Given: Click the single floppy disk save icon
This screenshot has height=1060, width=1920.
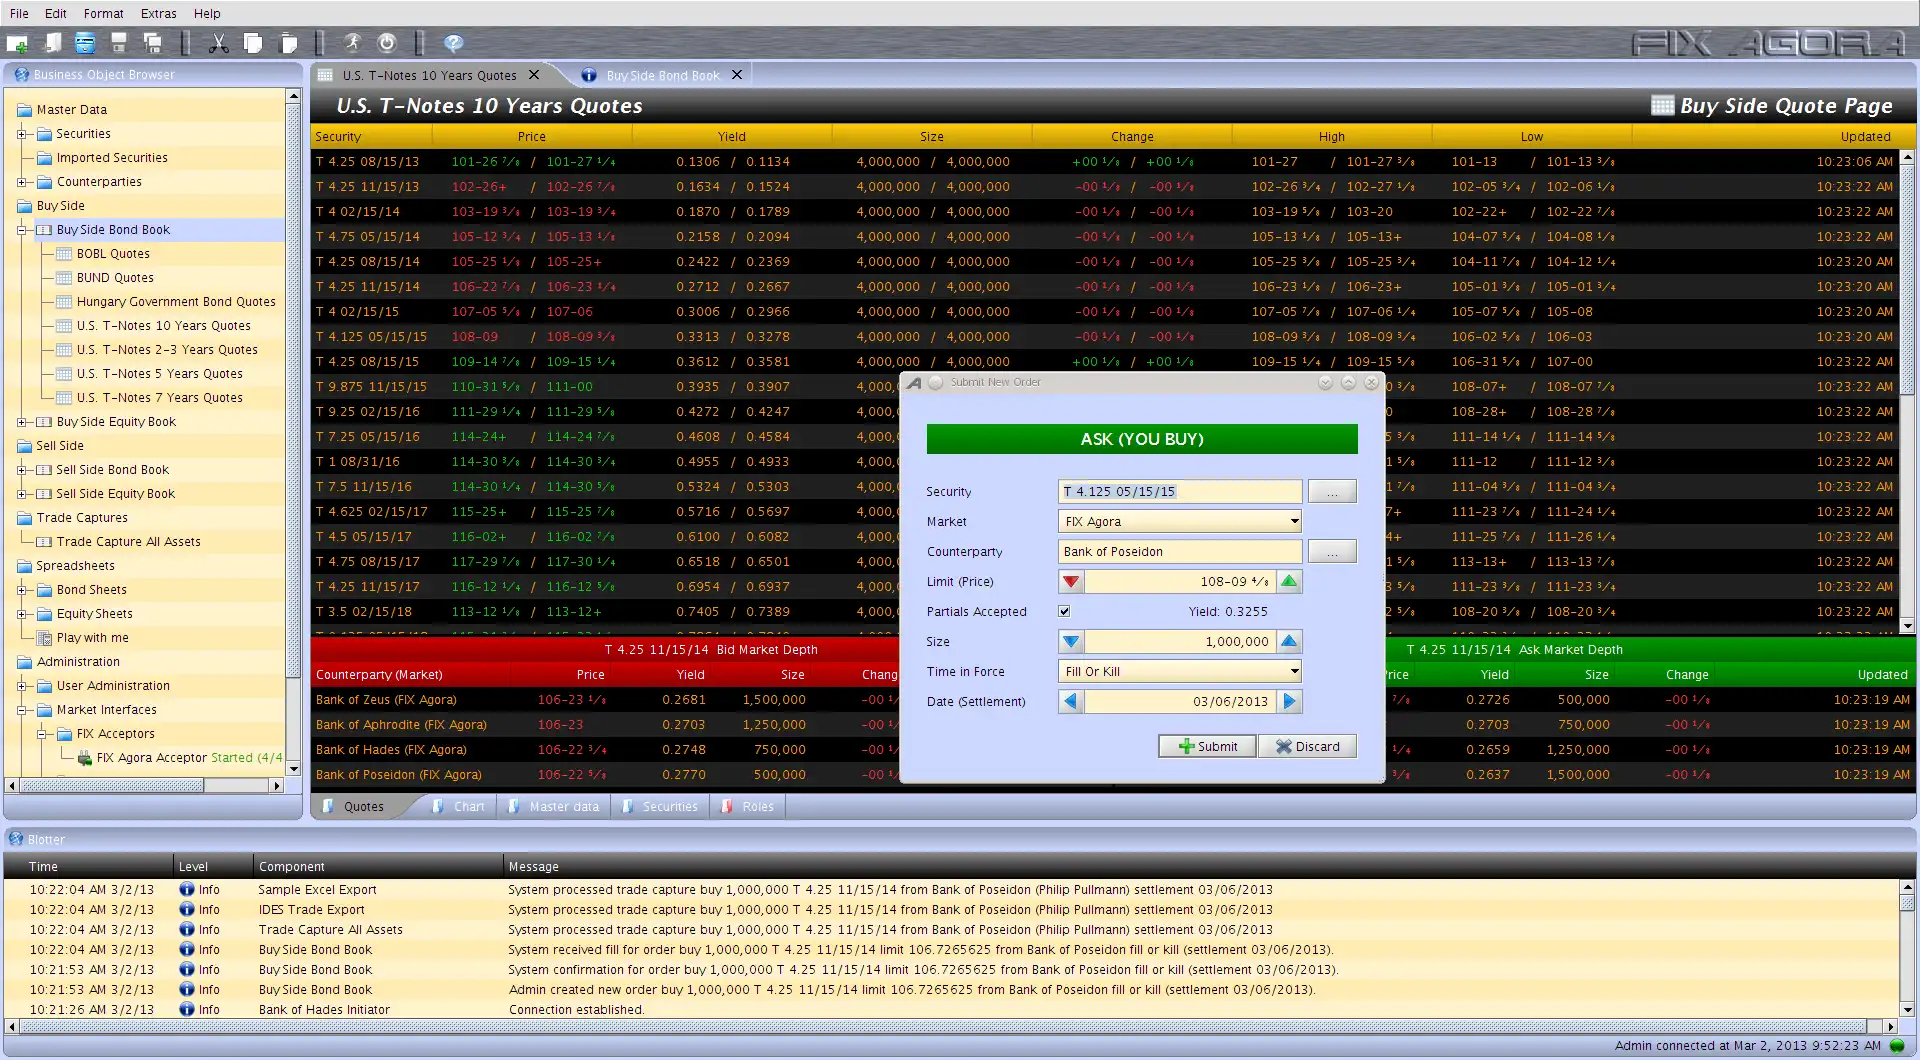Looking at the screenshot, I should (x=119, y=43).
